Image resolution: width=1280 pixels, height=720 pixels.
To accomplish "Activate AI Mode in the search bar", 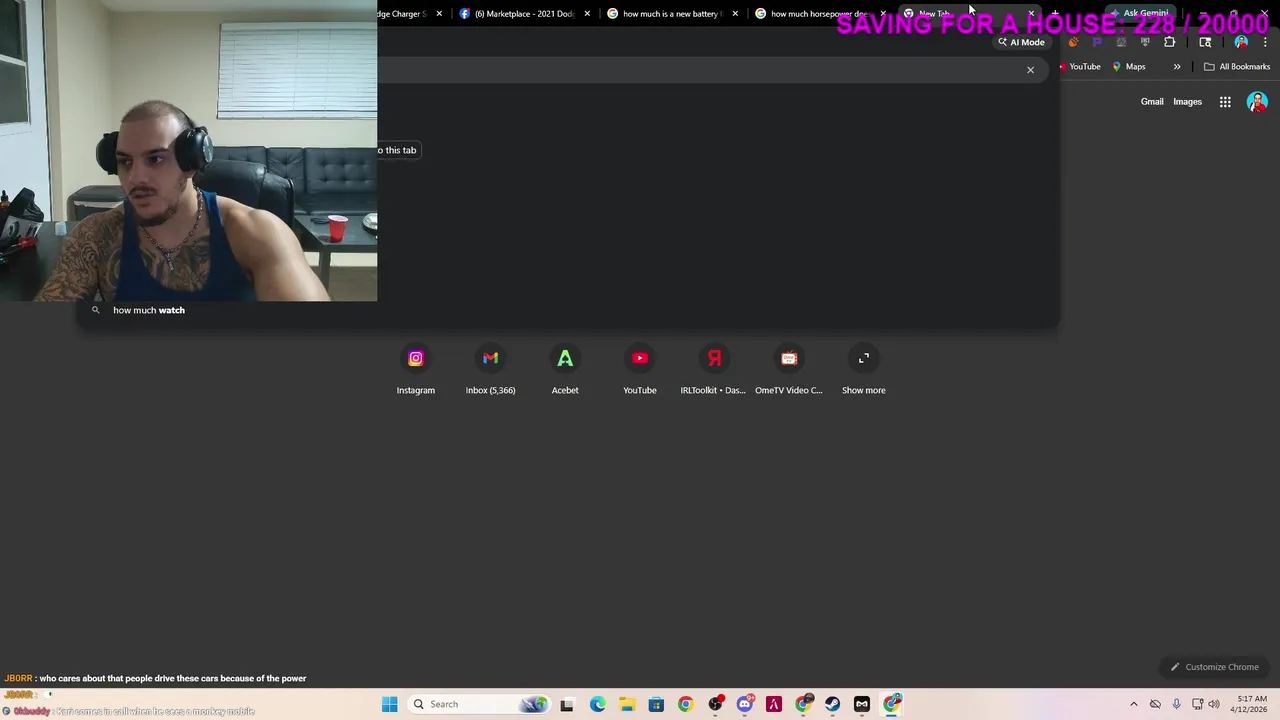I will 1021,42.
